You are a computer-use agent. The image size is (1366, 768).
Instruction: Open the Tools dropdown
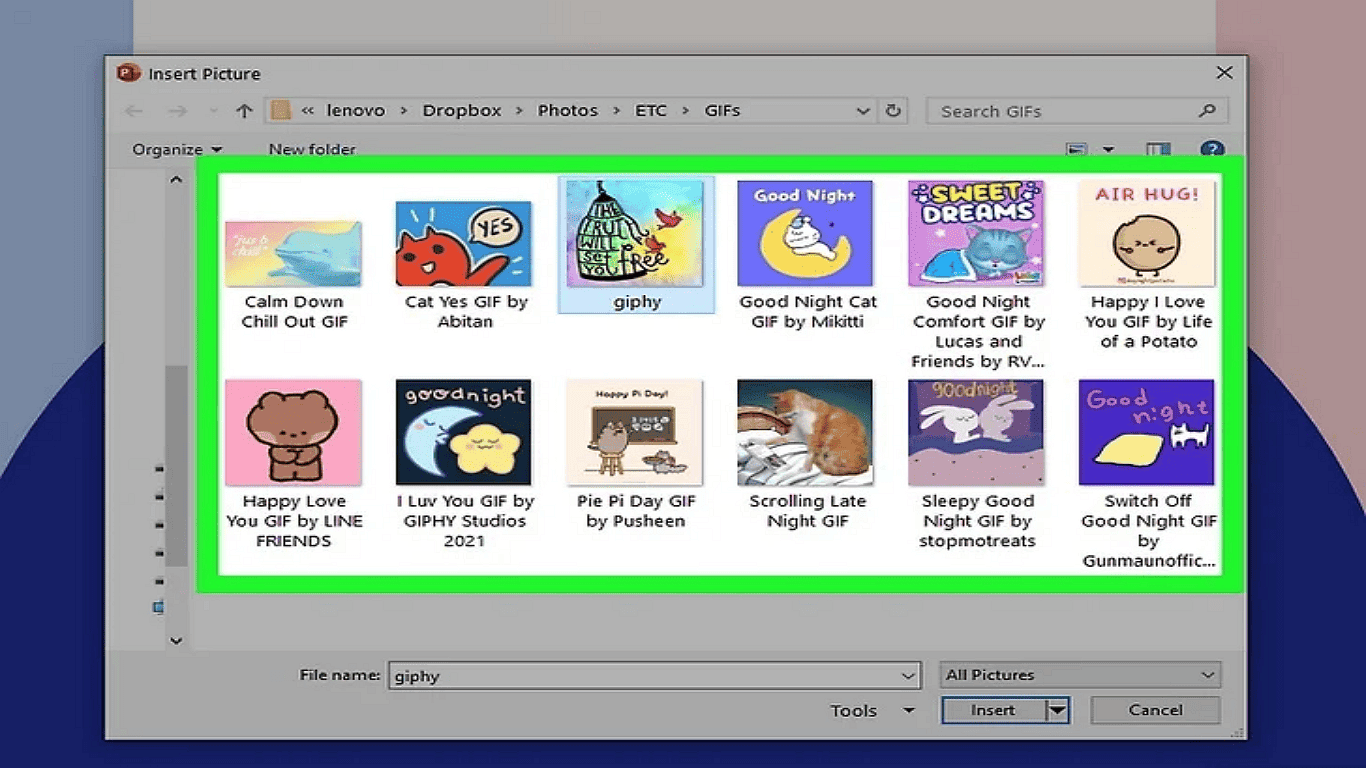872,710
